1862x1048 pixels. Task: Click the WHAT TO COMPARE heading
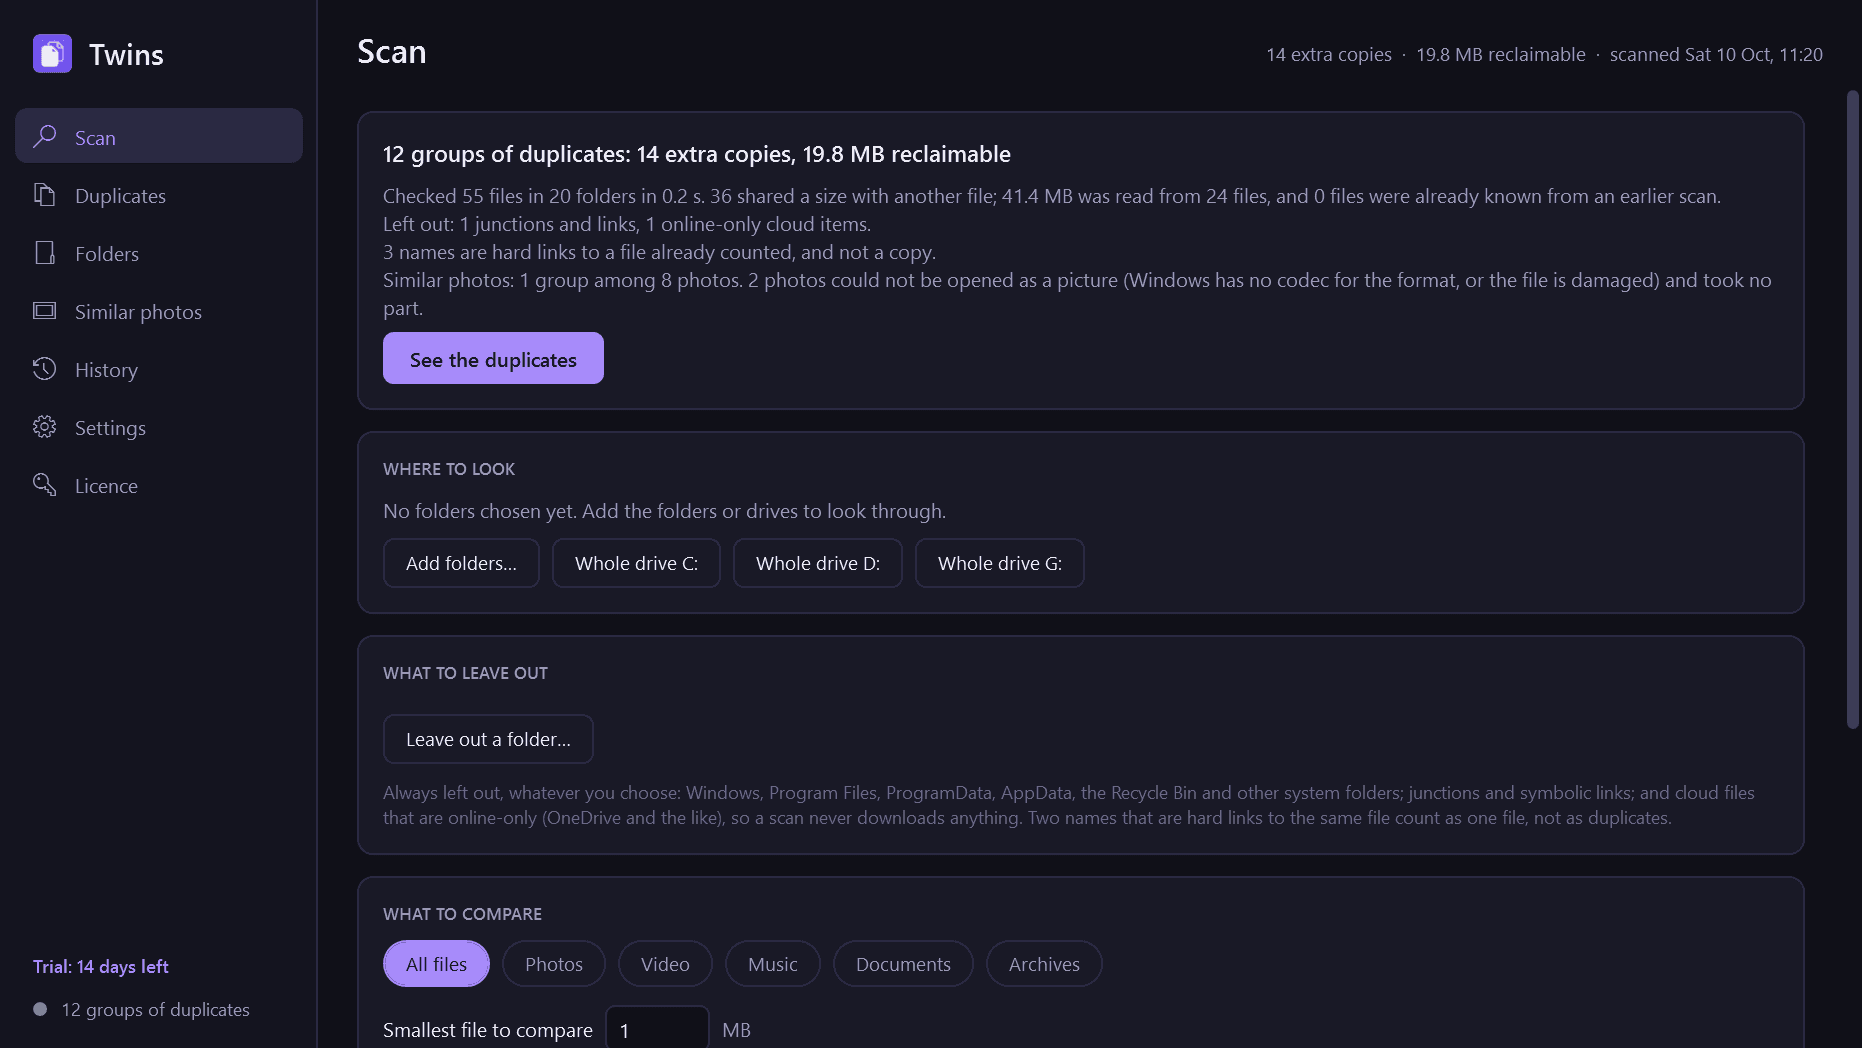462,914
